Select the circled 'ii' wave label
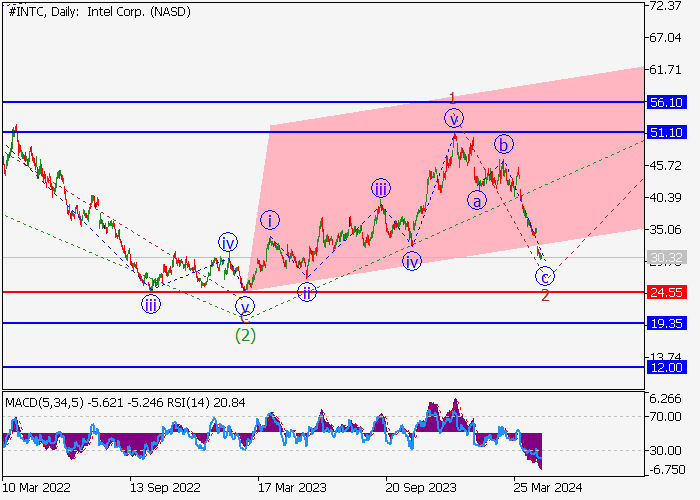700x500 pixels. 307,292
